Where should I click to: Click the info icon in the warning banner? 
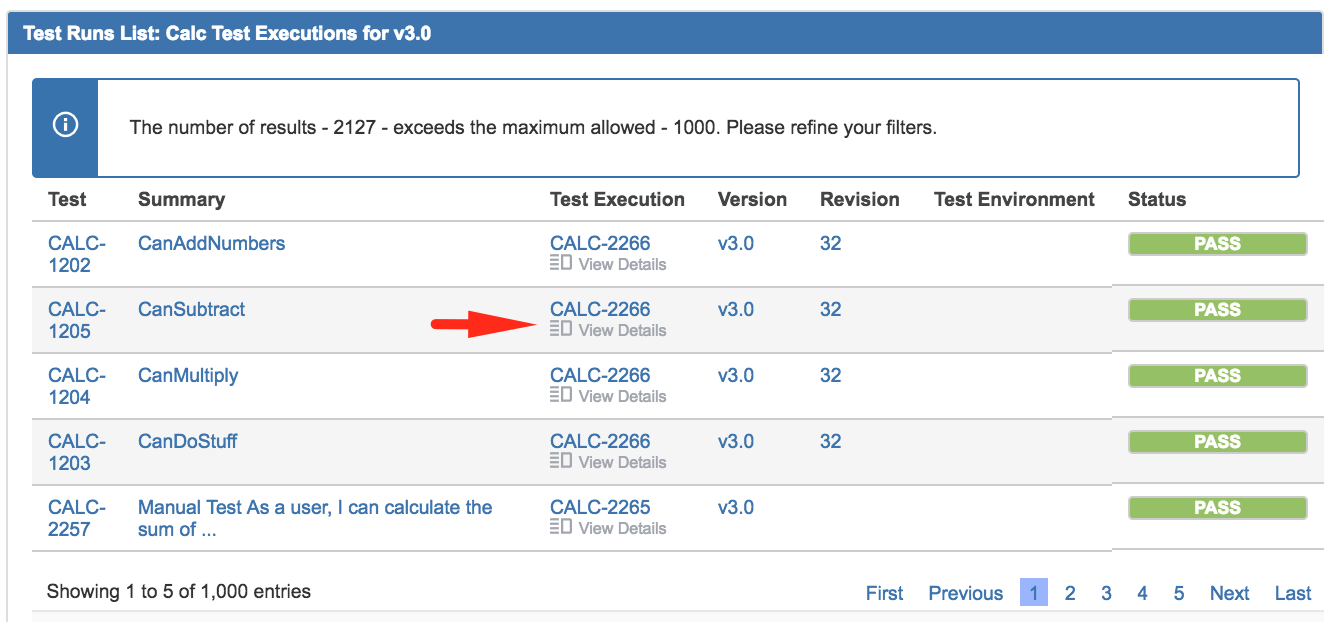tap(65, 126)
